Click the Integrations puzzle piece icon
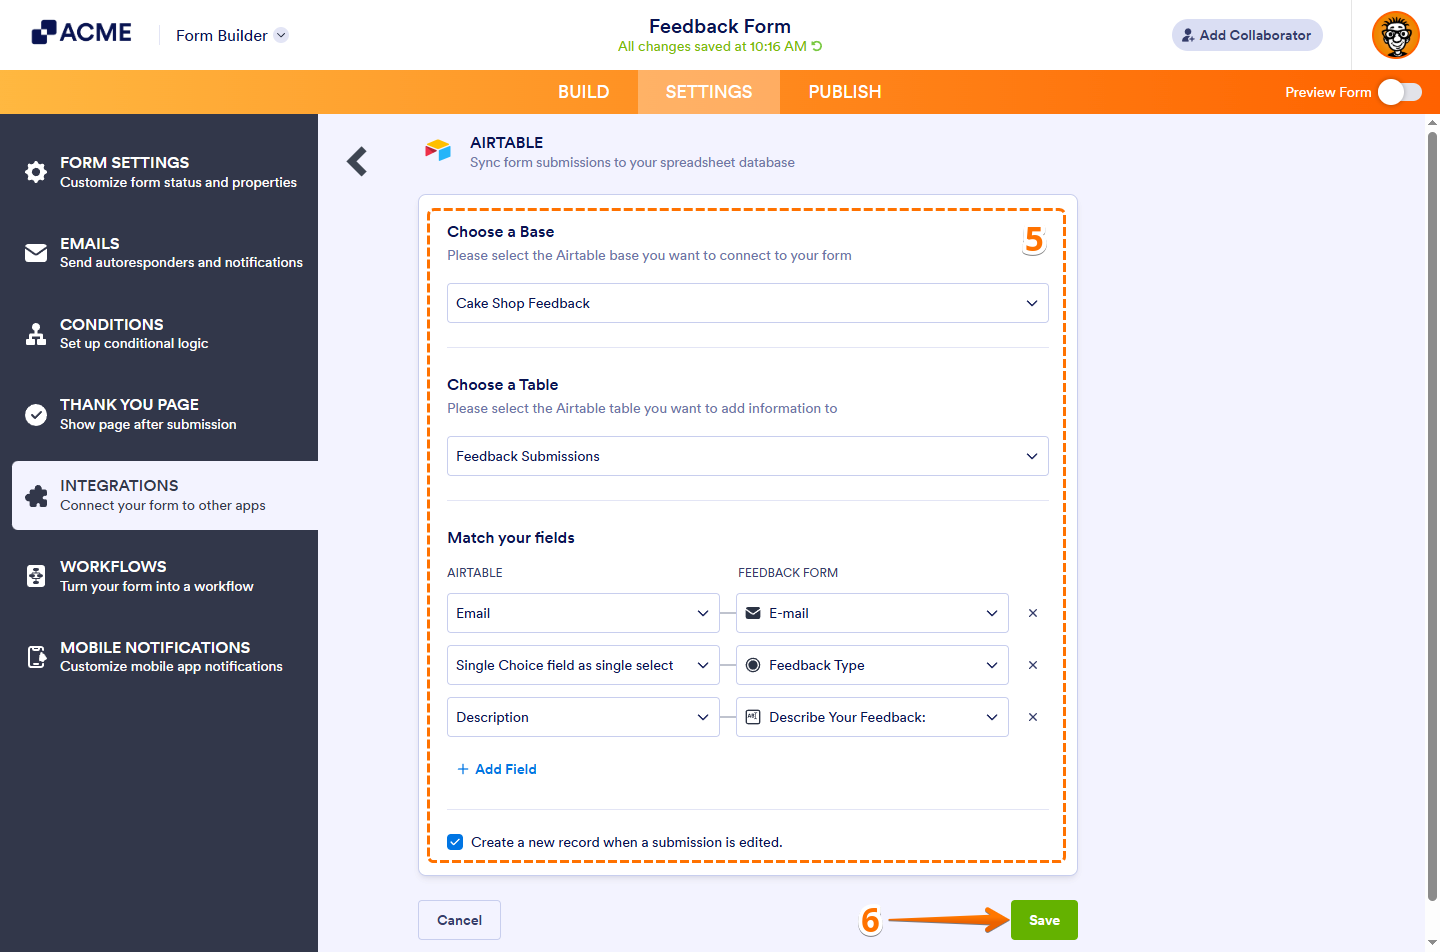1440x952 pixels. pyautogui.click(x=36, y=495)
